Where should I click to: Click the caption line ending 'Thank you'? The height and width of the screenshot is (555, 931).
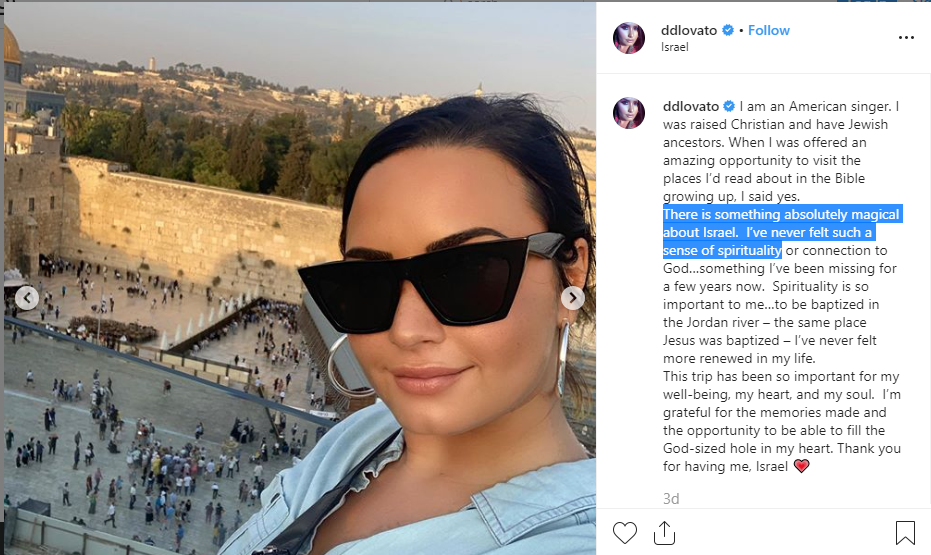782,448
